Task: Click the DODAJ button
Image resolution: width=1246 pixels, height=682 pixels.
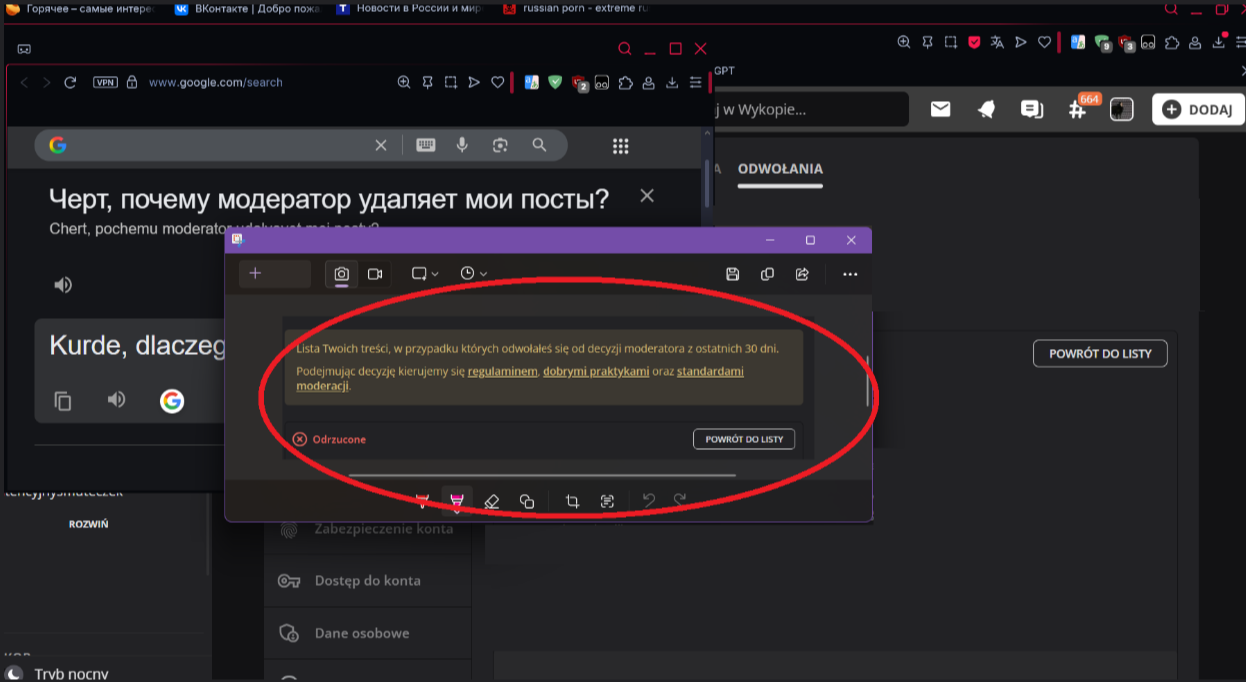Action: pos(1198,110)
